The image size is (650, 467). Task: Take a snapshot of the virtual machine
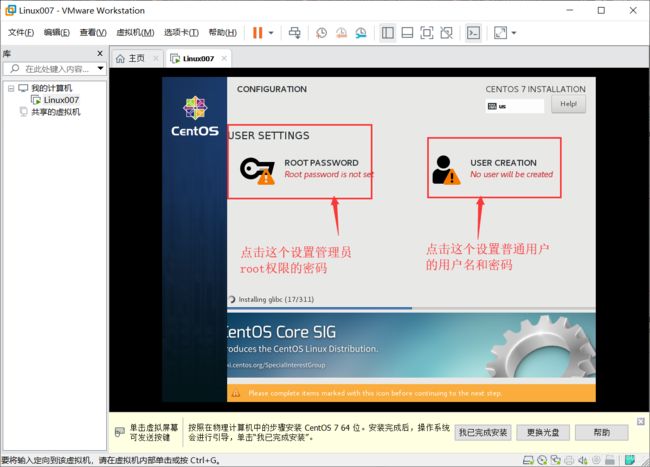[321, 33]
